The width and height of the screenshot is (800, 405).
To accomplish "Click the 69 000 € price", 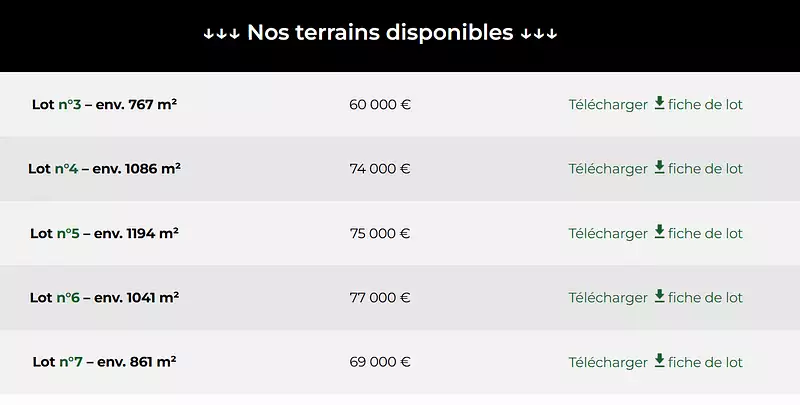I will coord(380,362).
